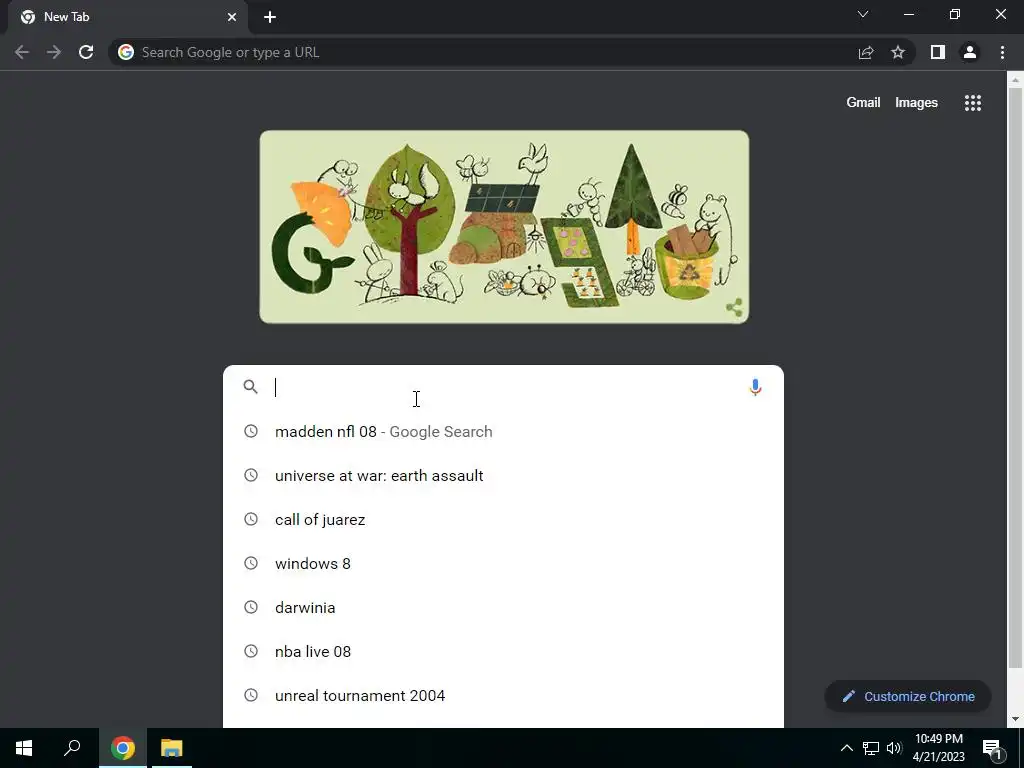Screen dimensions: 1024x768
Task: Click the page vertical scrollbar thumb
Action: pos(1015,379)
